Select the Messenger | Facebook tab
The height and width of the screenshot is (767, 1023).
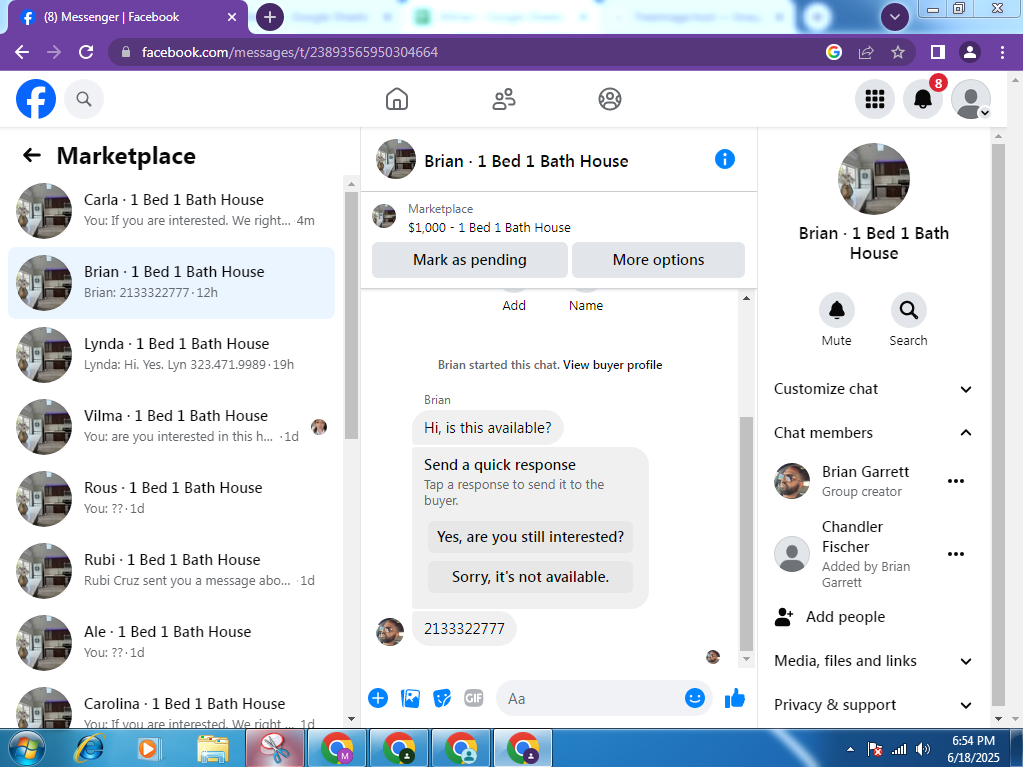128,18
